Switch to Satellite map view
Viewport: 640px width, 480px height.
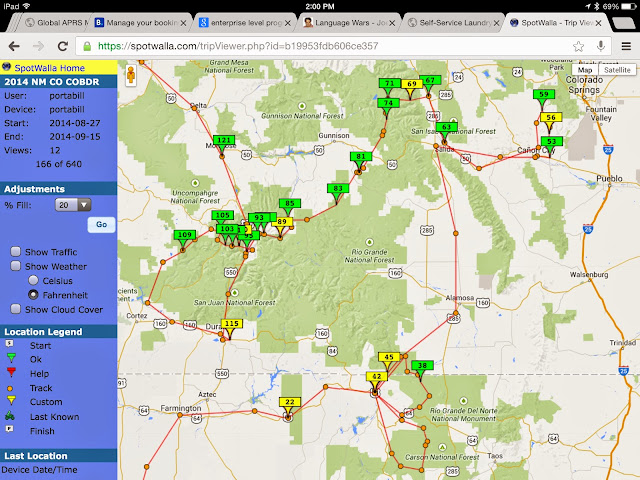click(617, 70)
